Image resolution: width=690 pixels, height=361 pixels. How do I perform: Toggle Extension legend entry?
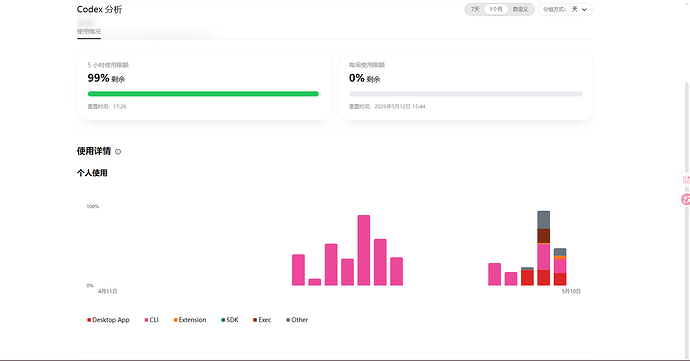coord(190,320)
